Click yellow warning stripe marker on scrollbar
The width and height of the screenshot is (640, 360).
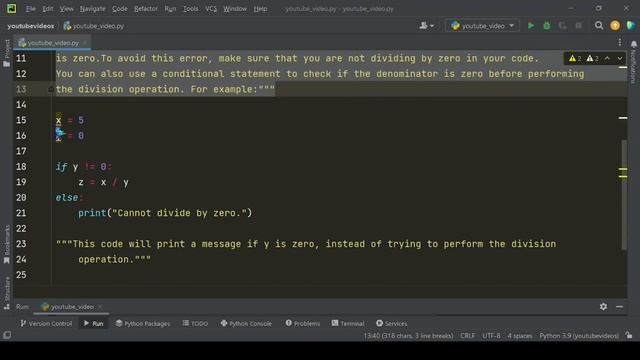(x=623, y=169)
